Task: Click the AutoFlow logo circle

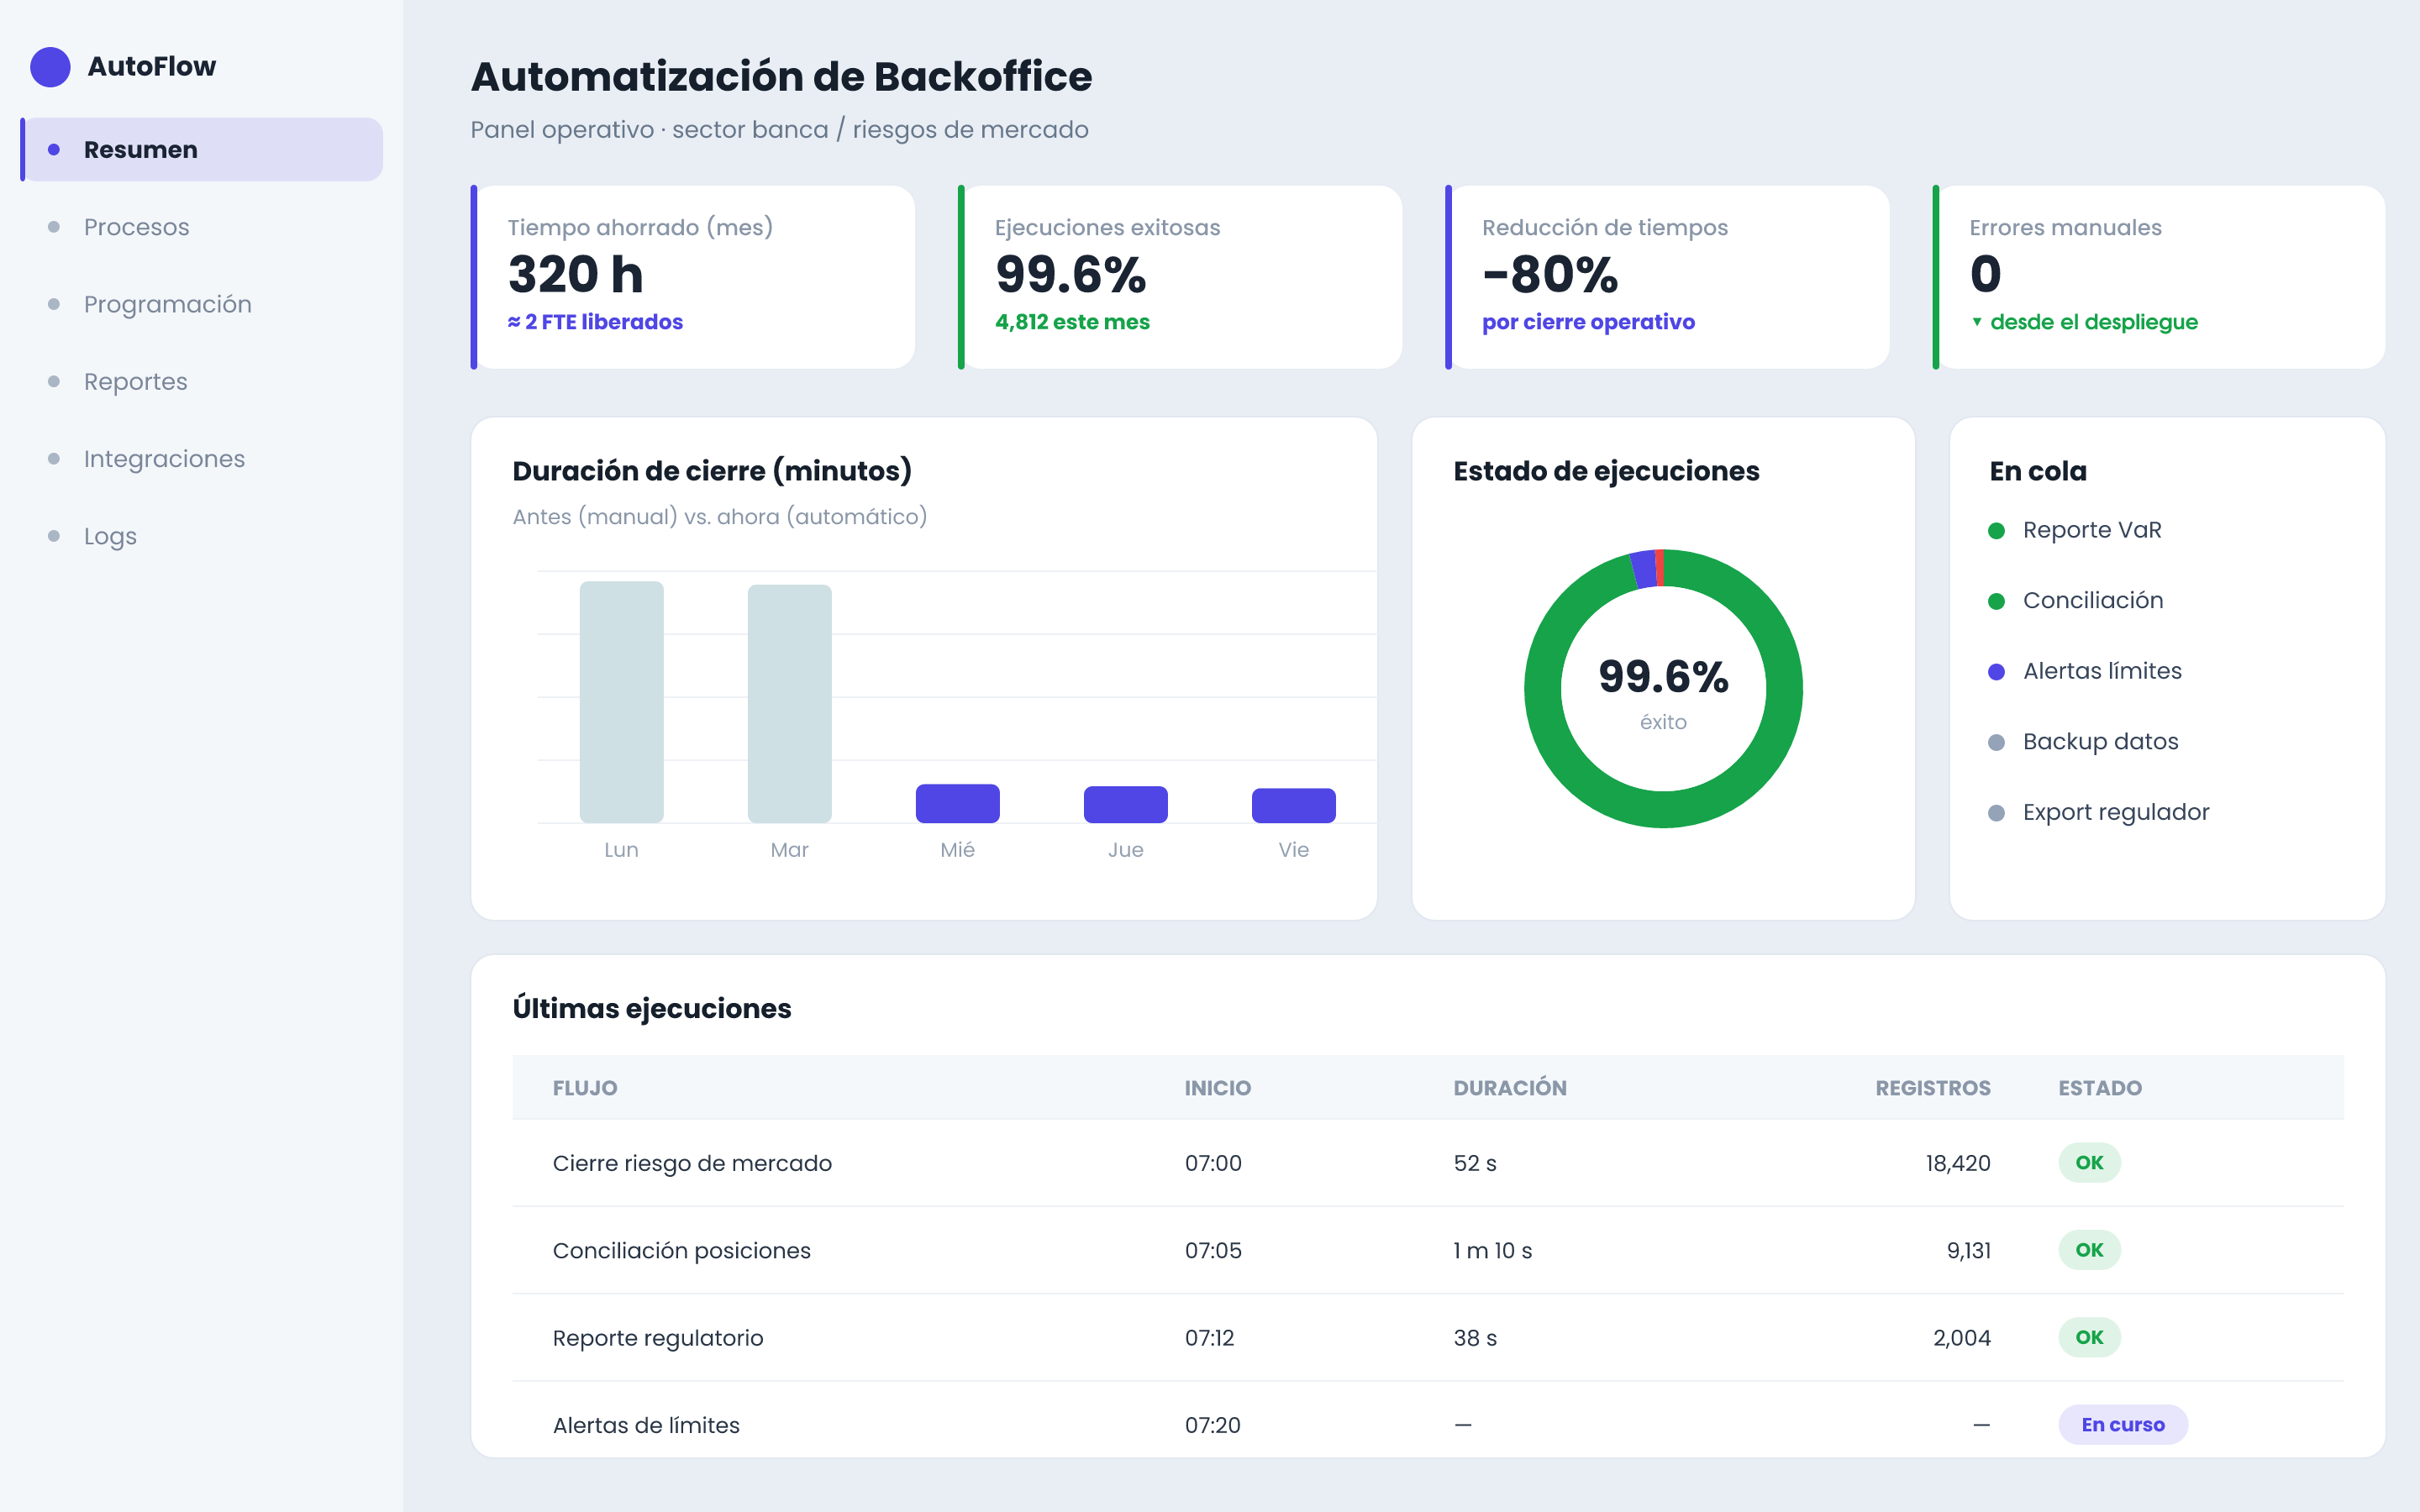Action: (50, 67)
